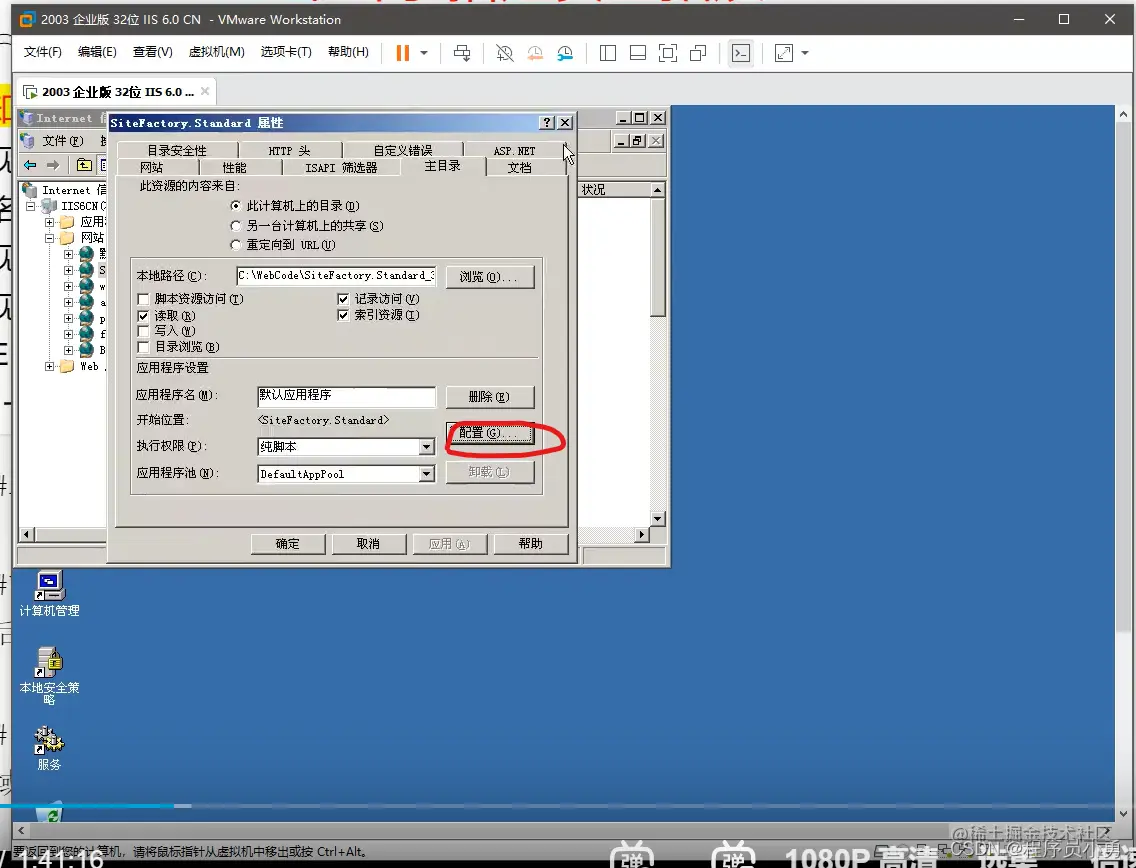Uncheck the 索引资源 checkbox
1136x868 pixels.
point(343,315)
